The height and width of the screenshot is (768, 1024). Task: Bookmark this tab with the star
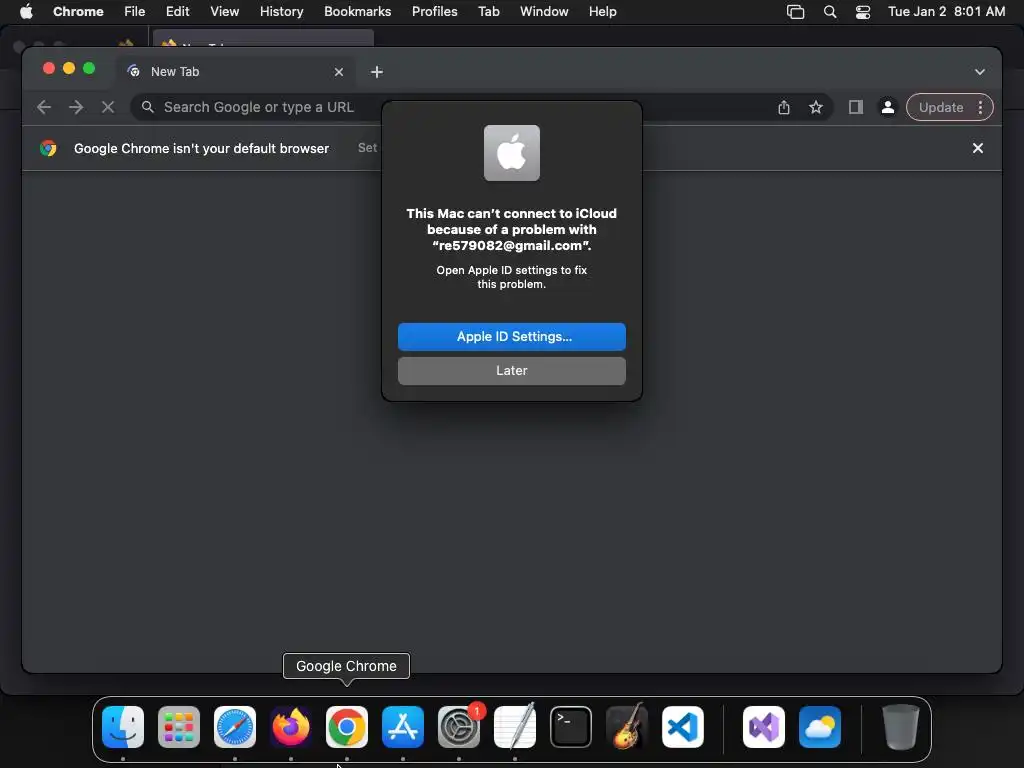(x=816, y=107)
